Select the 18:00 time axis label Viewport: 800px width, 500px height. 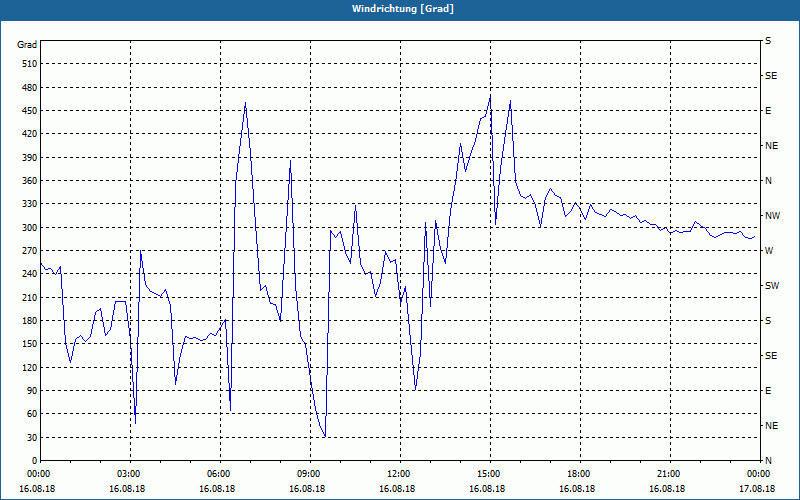[x=580, y=474]
